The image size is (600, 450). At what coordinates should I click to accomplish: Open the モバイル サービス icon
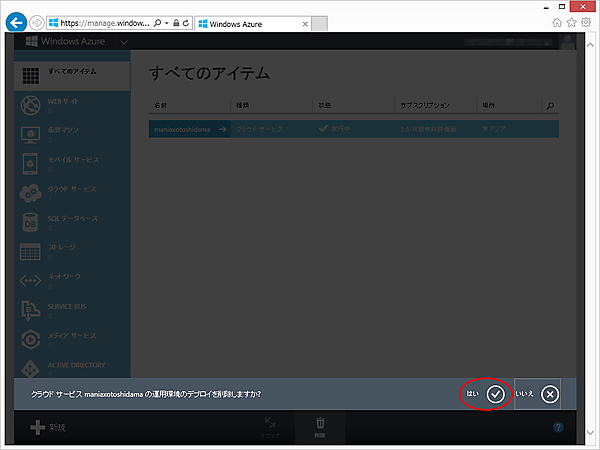pos(30,162)
